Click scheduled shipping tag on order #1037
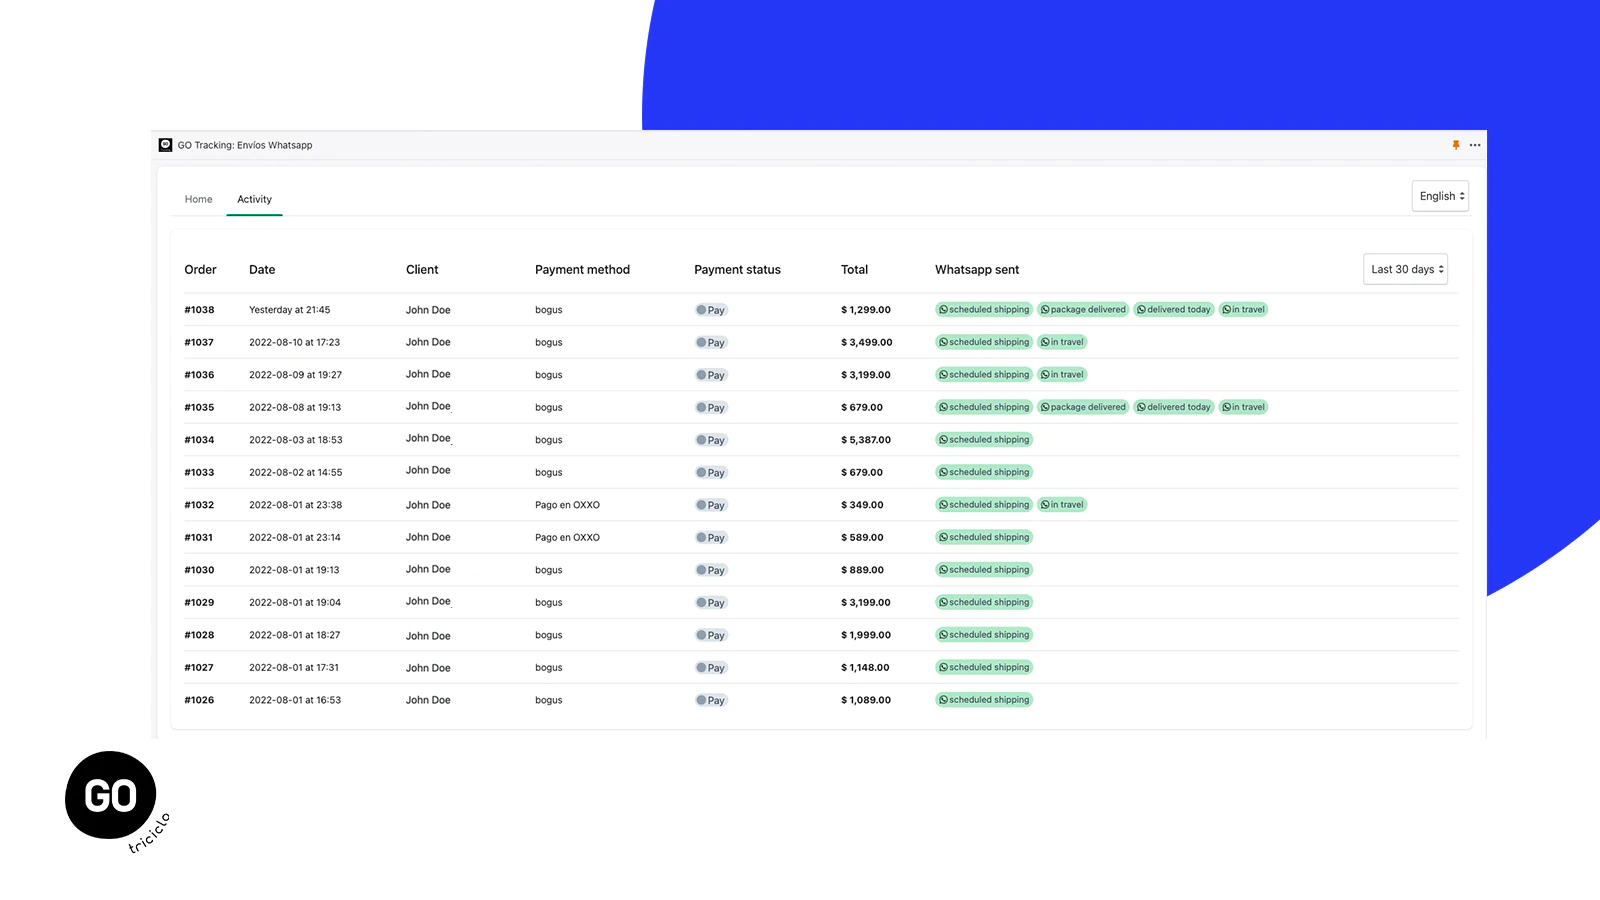Viewport: 1600px width, 900px height. coord(984,342)
